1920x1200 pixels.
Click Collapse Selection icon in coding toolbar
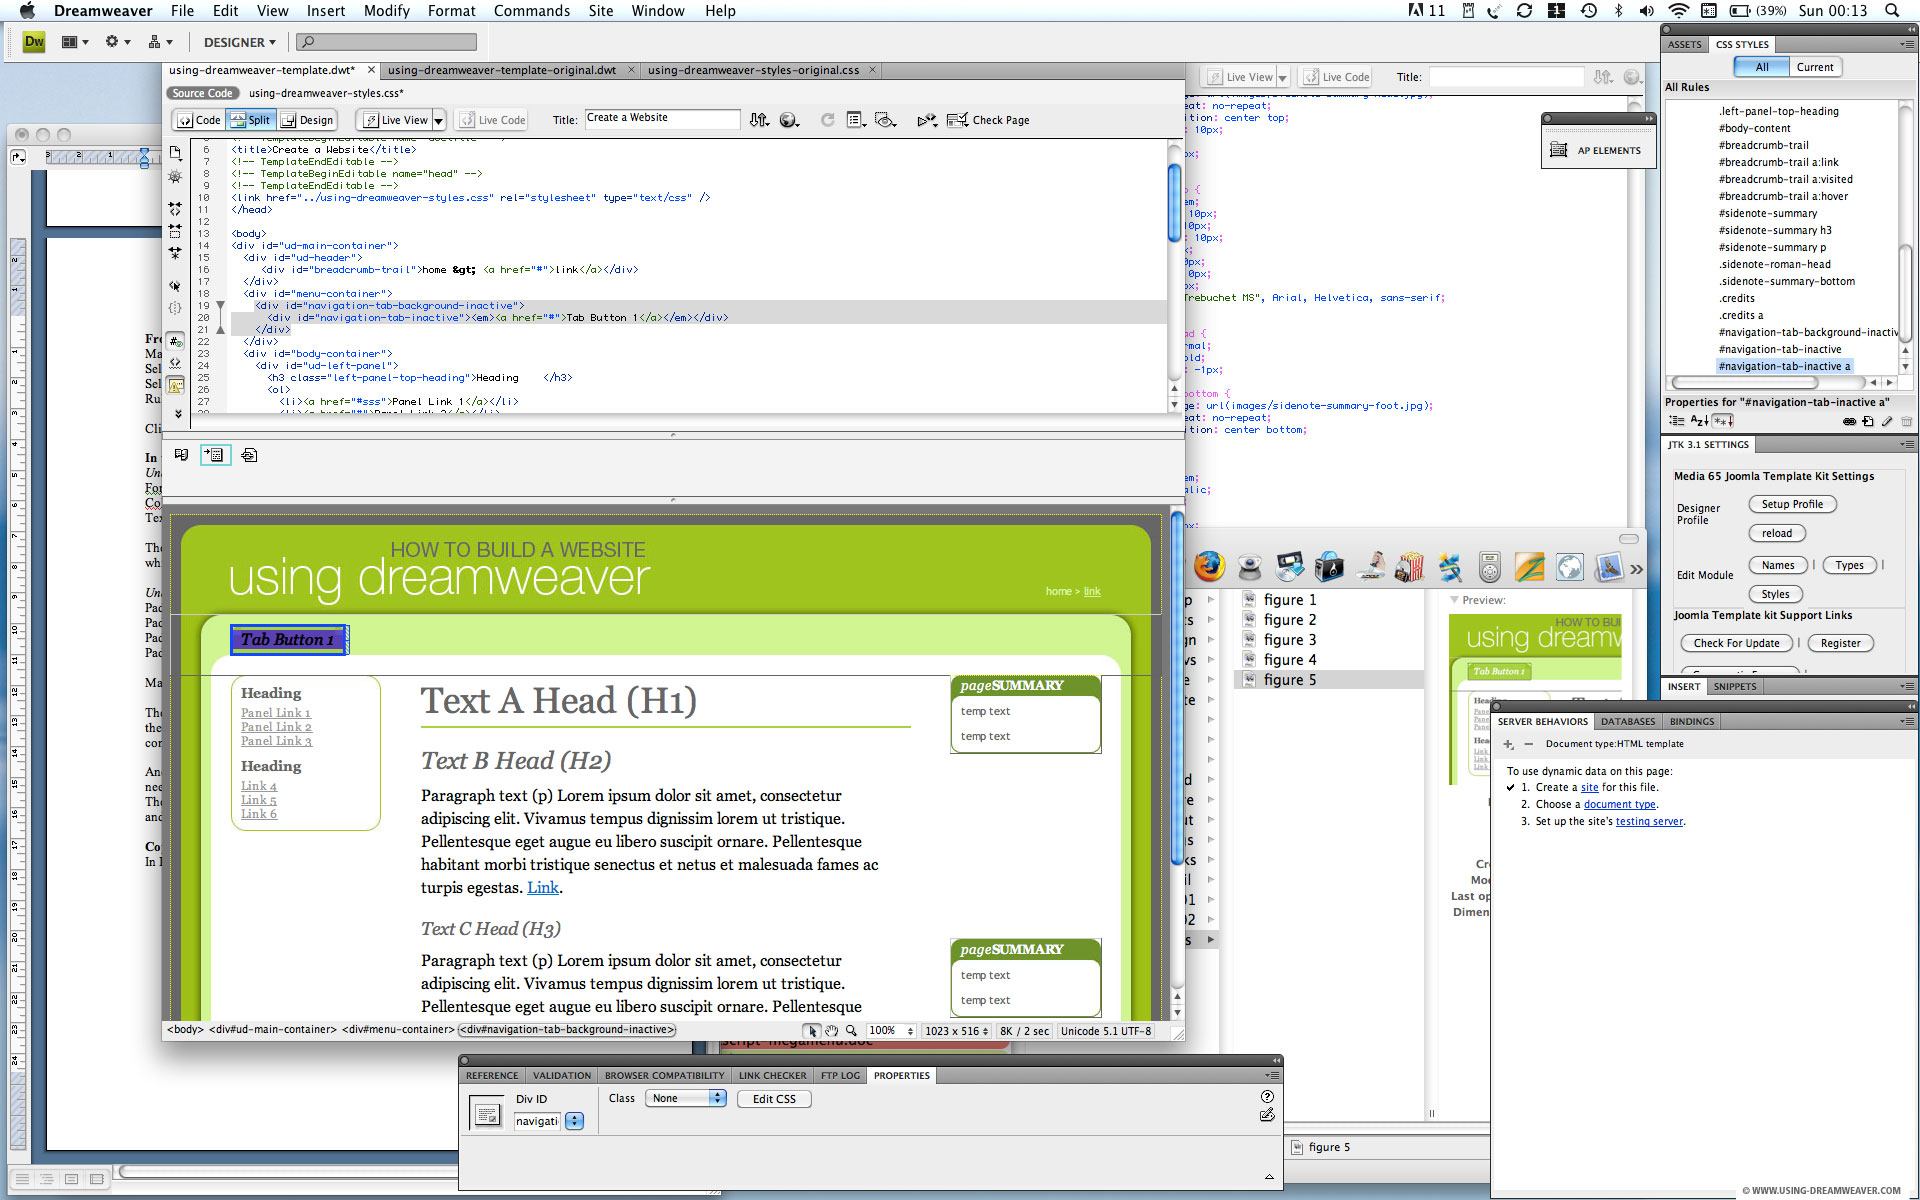tap(176, 231)
